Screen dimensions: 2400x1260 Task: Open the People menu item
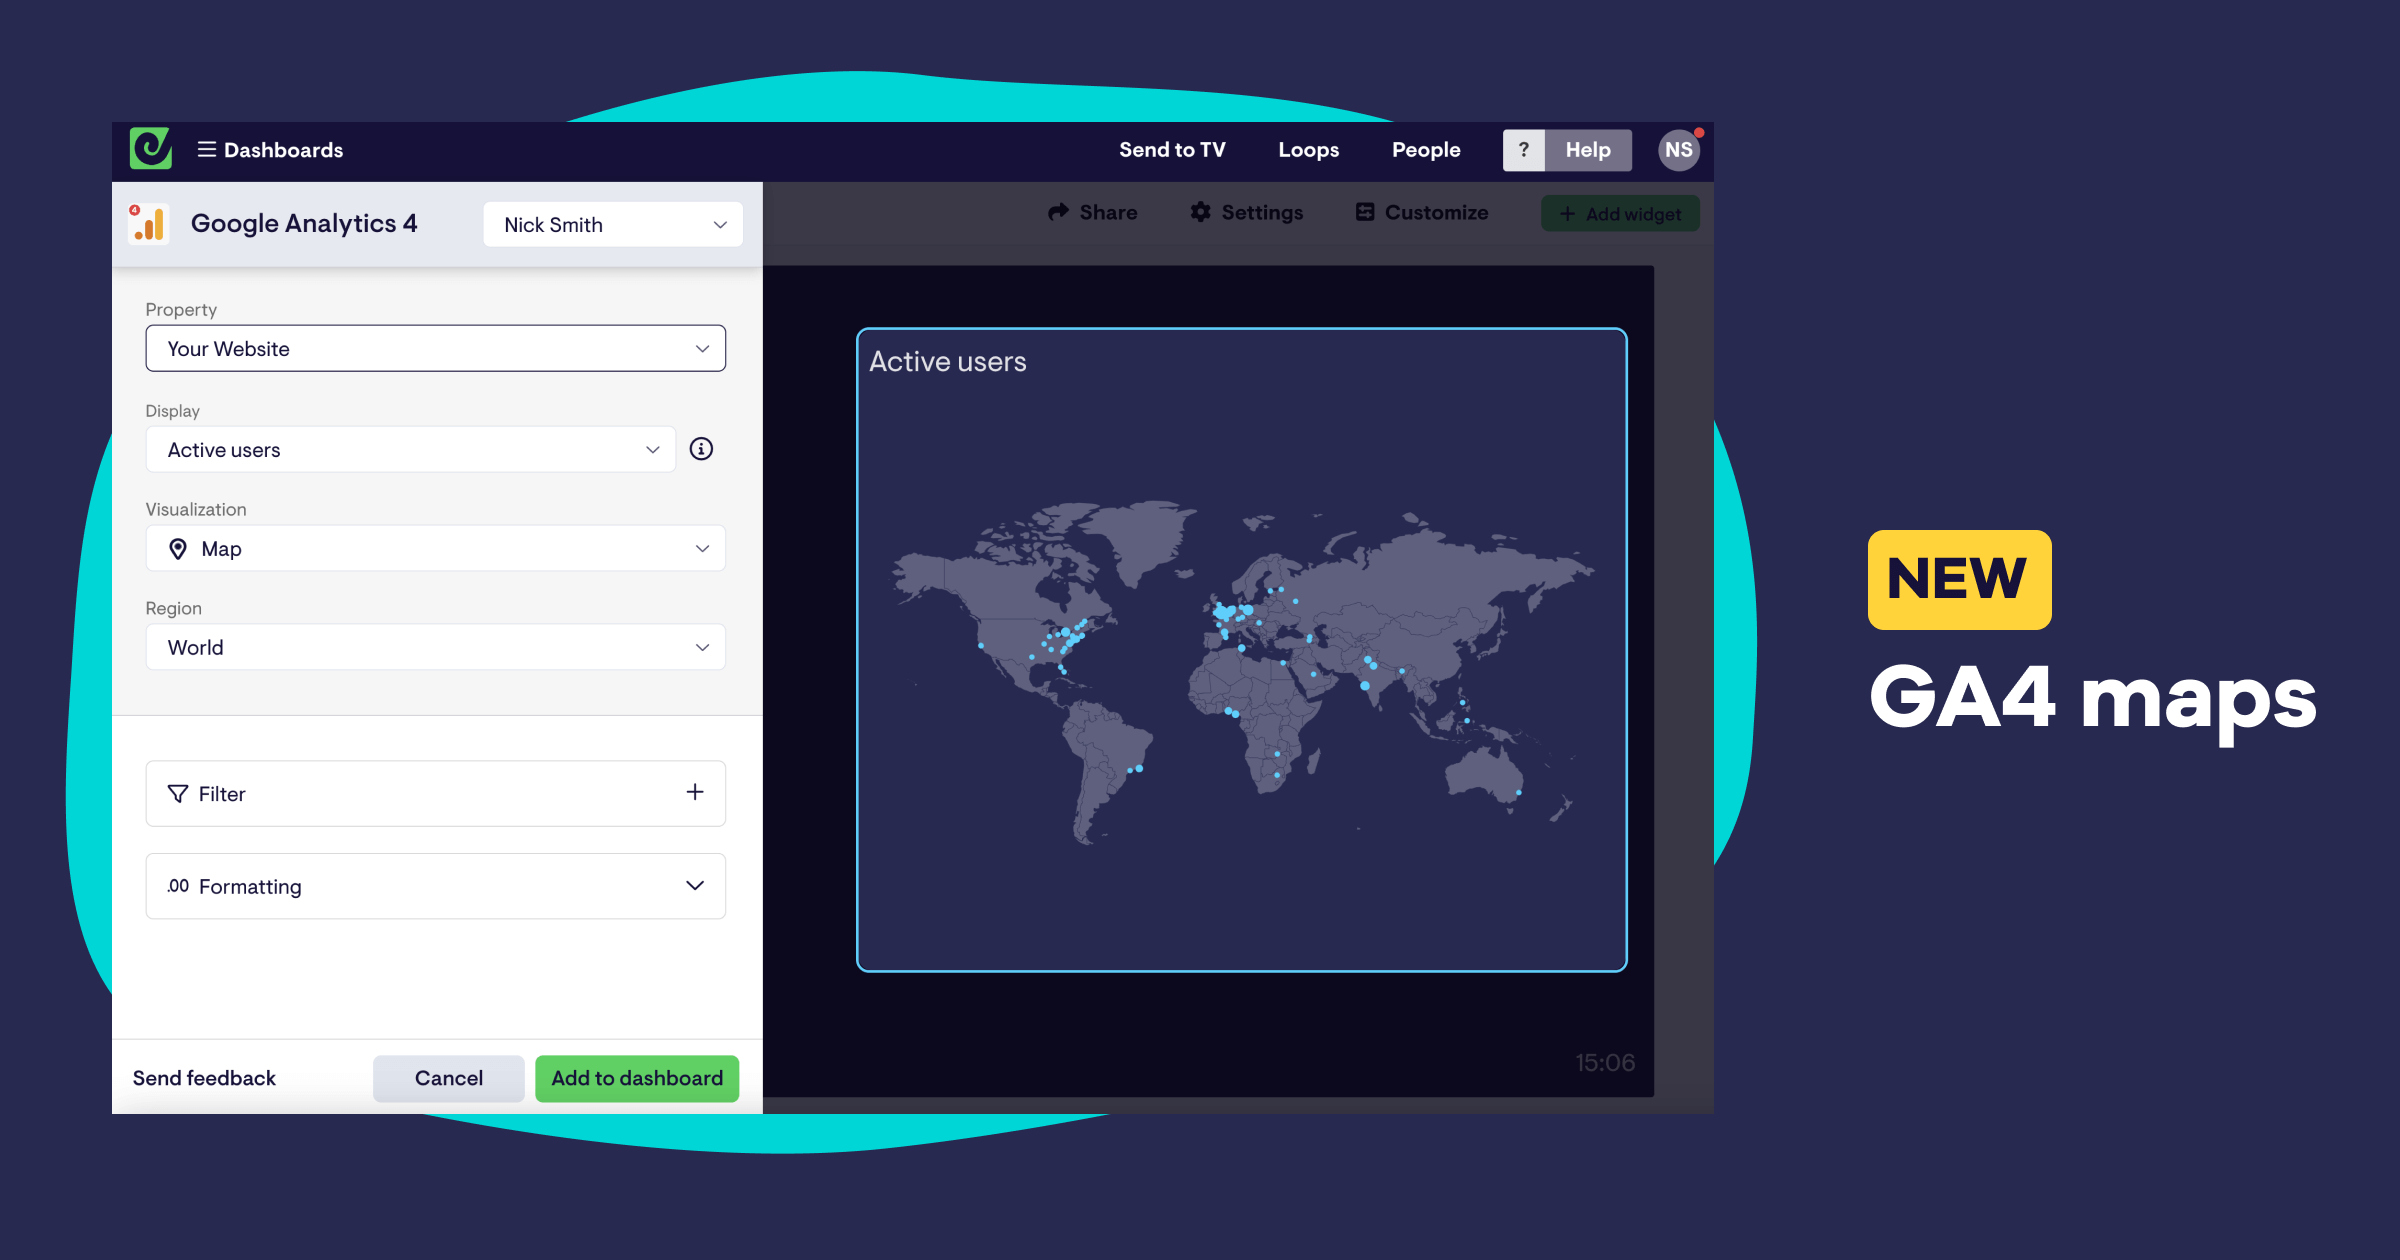pyautogui.click(x=1426, y=150)
